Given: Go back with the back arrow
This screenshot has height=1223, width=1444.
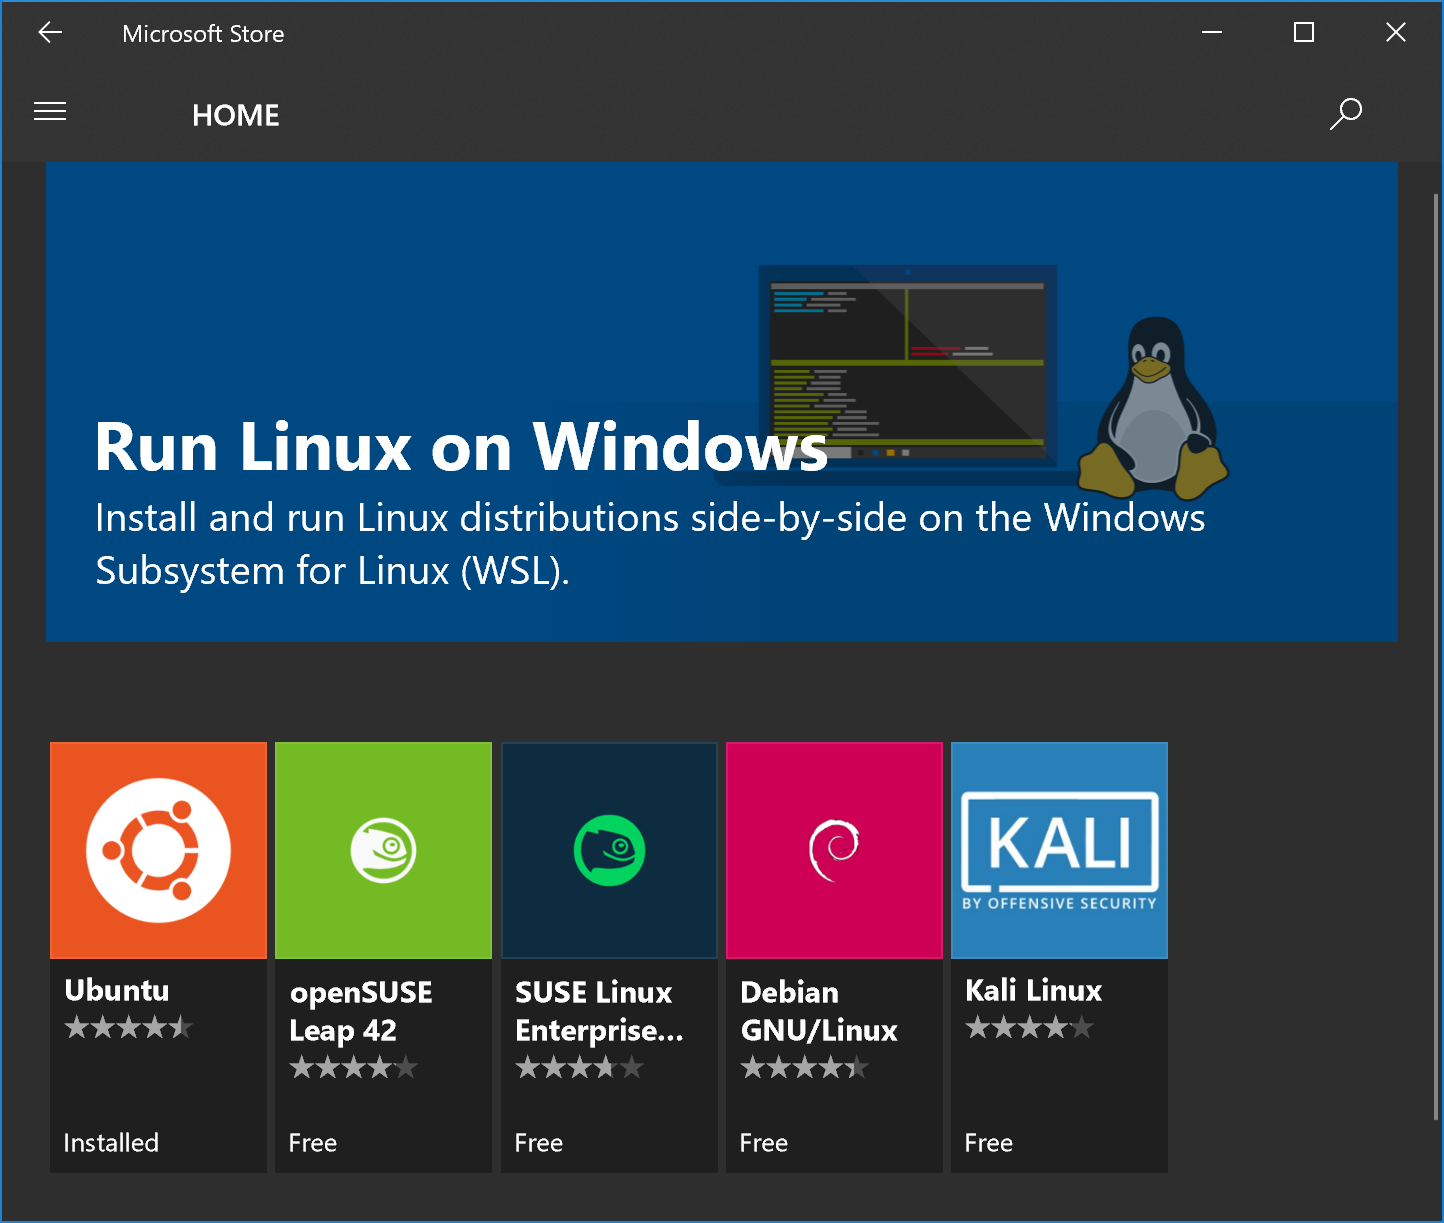Looking at the screenshot, I should 50,33.
